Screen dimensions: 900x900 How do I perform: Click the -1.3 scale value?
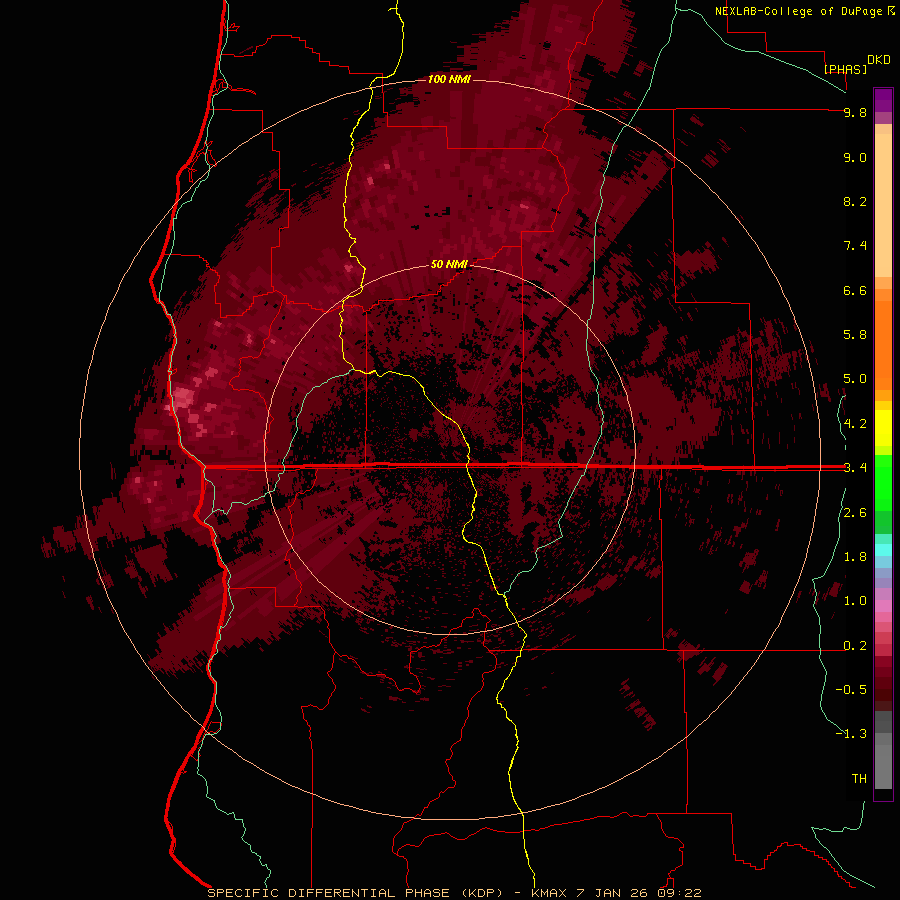coord(851,734)
